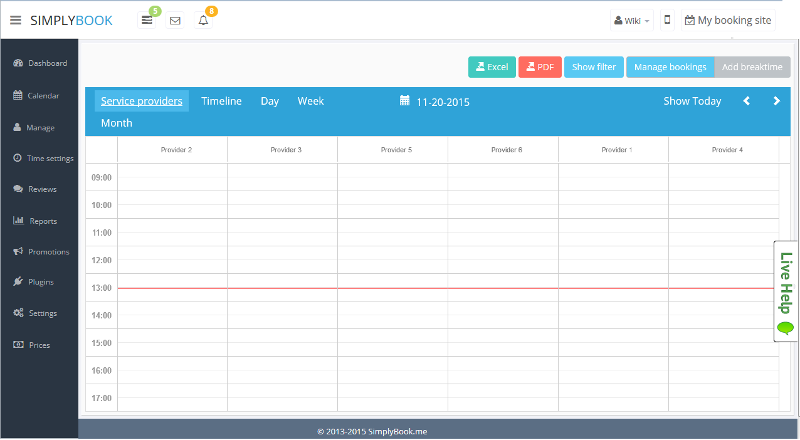Export bookings to Excel

492,67
